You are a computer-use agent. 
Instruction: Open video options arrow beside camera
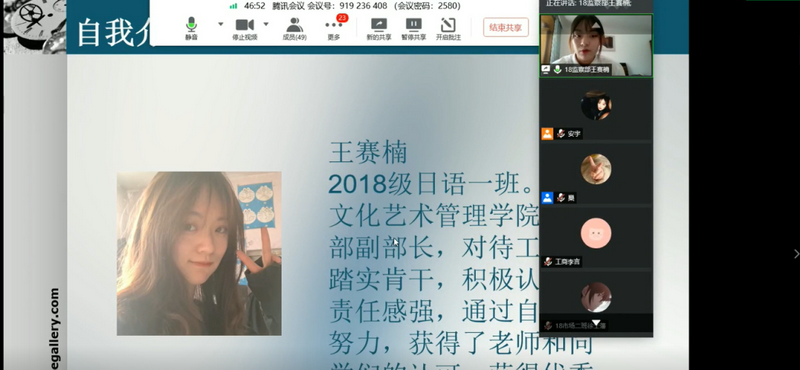click(x=266, y=24)
